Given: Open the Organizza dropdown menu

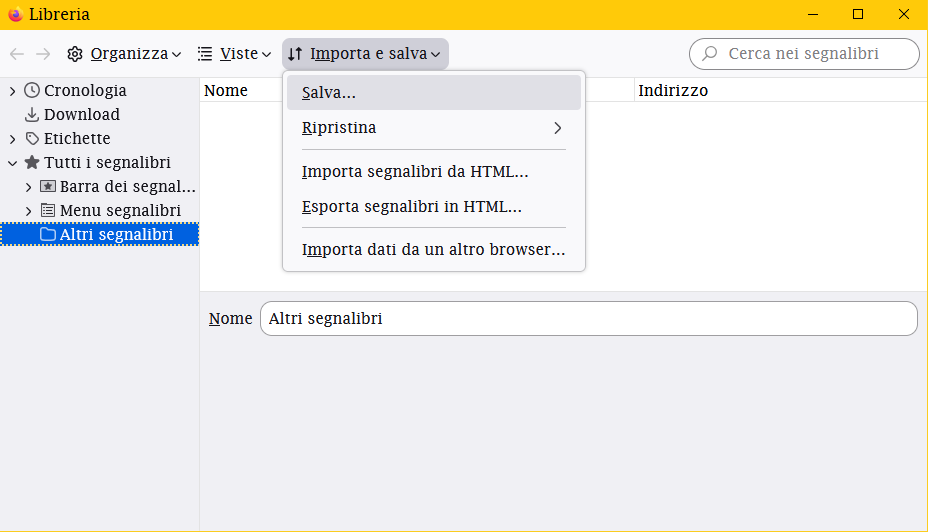Looking at the screenshot, I should pos(124,54).
